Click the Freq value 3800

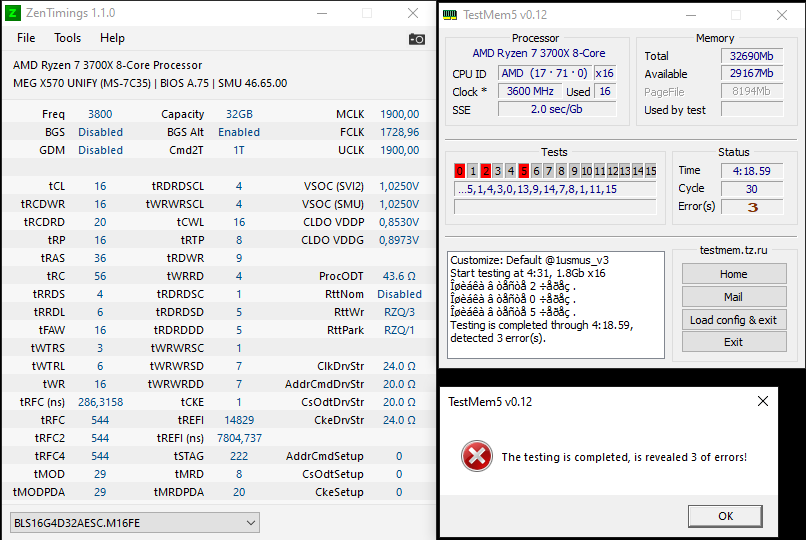(100, 114)
